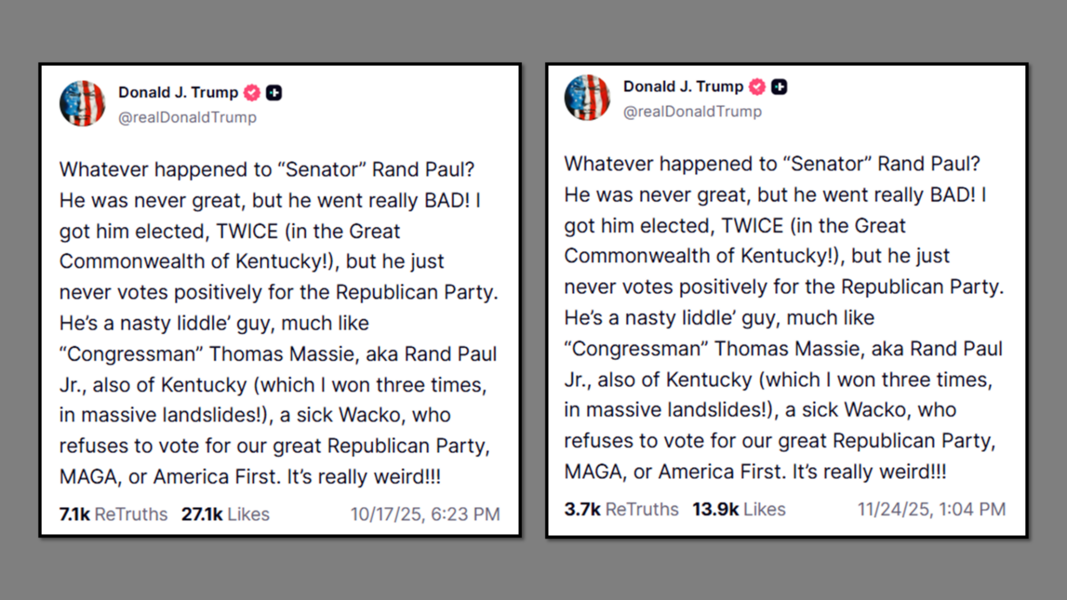This screenshot has width=1067, height=600.
Task: Click the Donald J. Trump name in right post
Action: point(683,87)
